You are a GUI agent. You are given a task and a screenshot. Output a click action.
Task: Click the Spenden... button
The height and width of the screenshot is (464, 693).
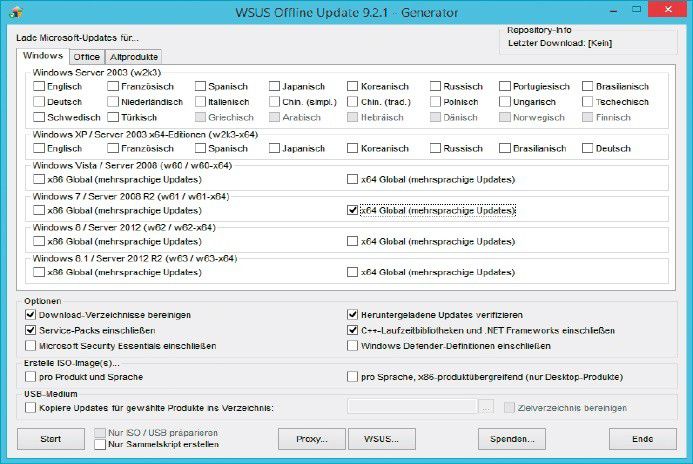[512, 439]
